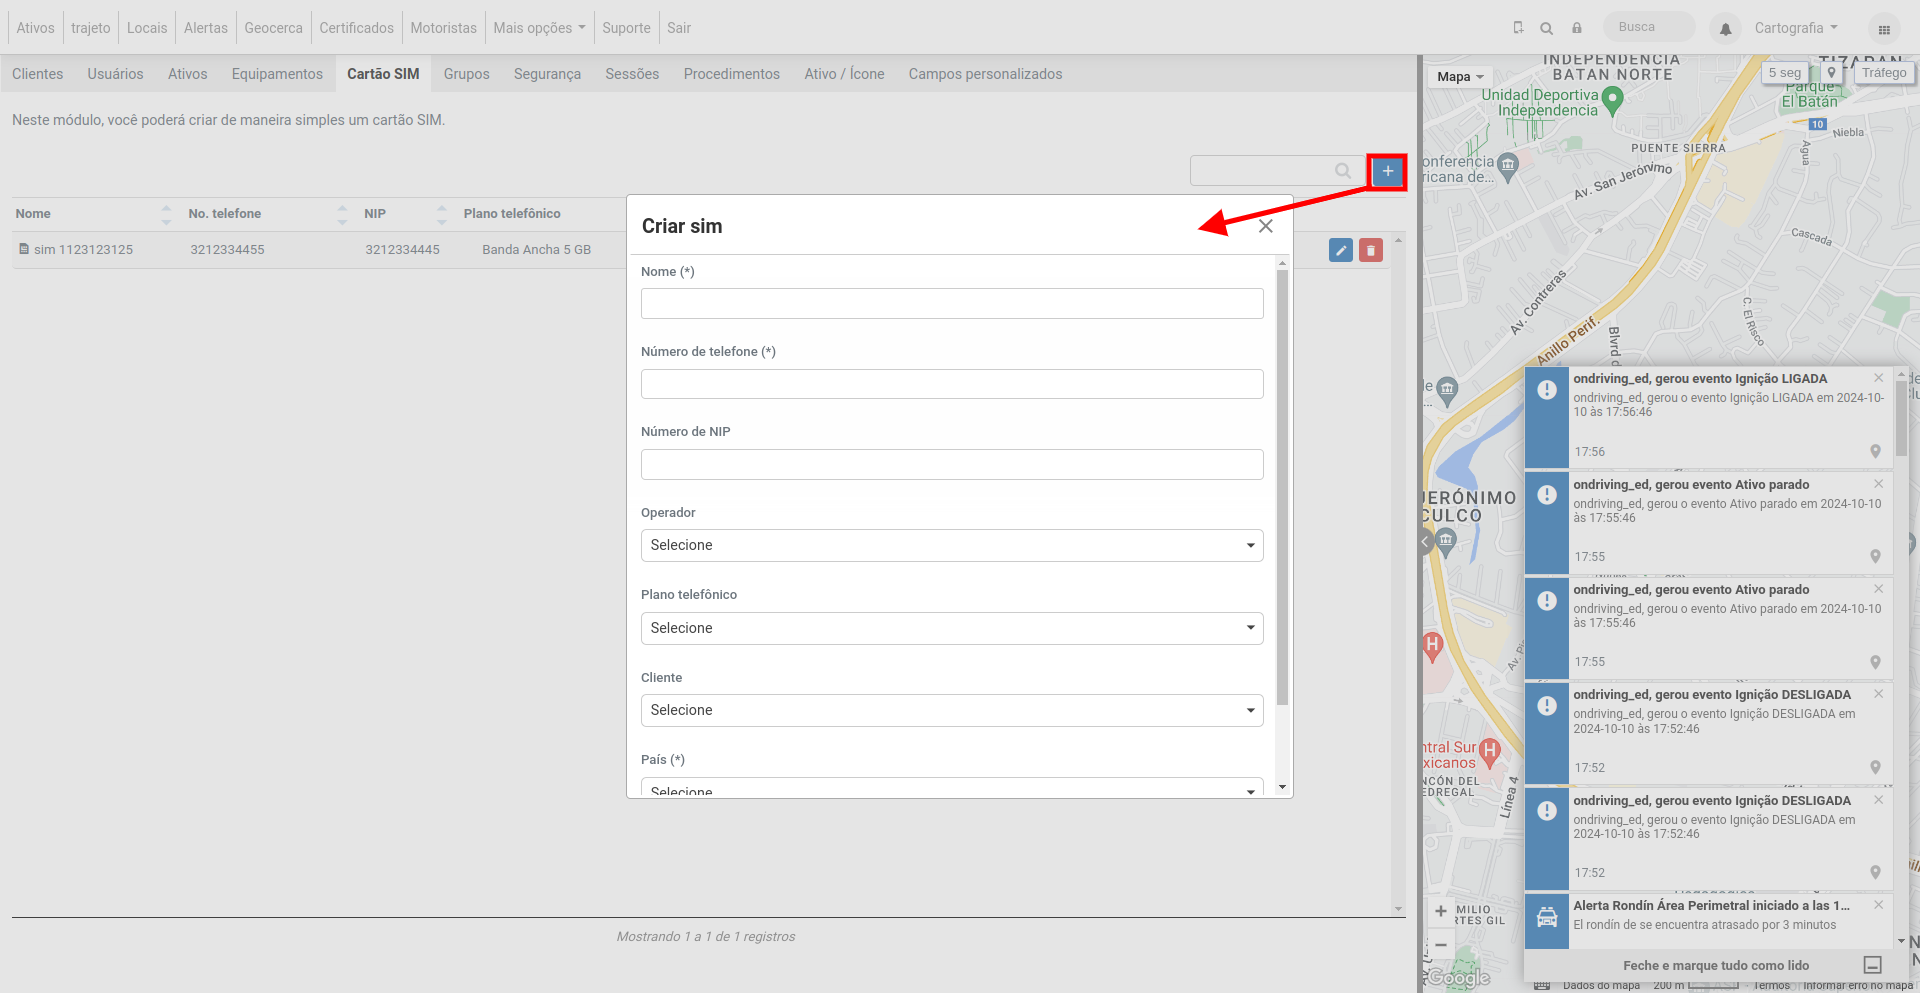Click the blue plus add SIM button
This screenshot has width=1920, height=993.
[x=1387, y=171]
